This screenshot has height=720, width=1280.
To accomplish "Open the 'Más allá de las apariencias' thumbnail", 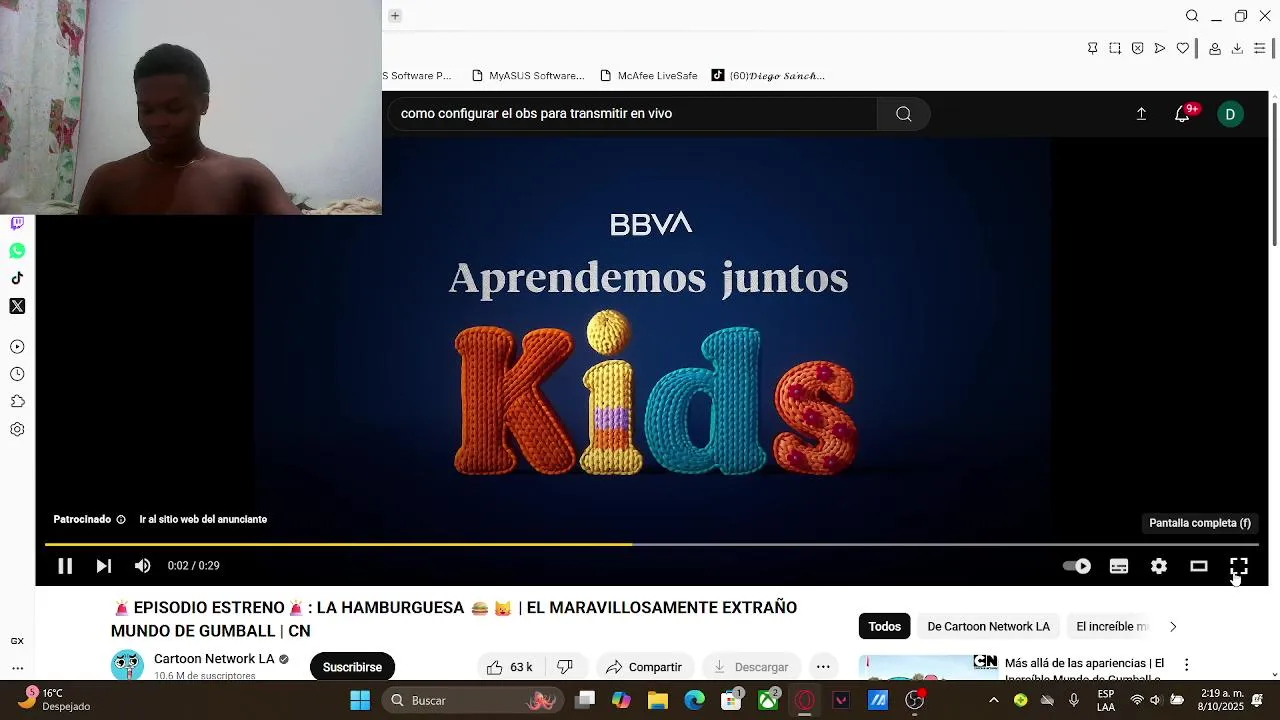I will tap(928, 668).
